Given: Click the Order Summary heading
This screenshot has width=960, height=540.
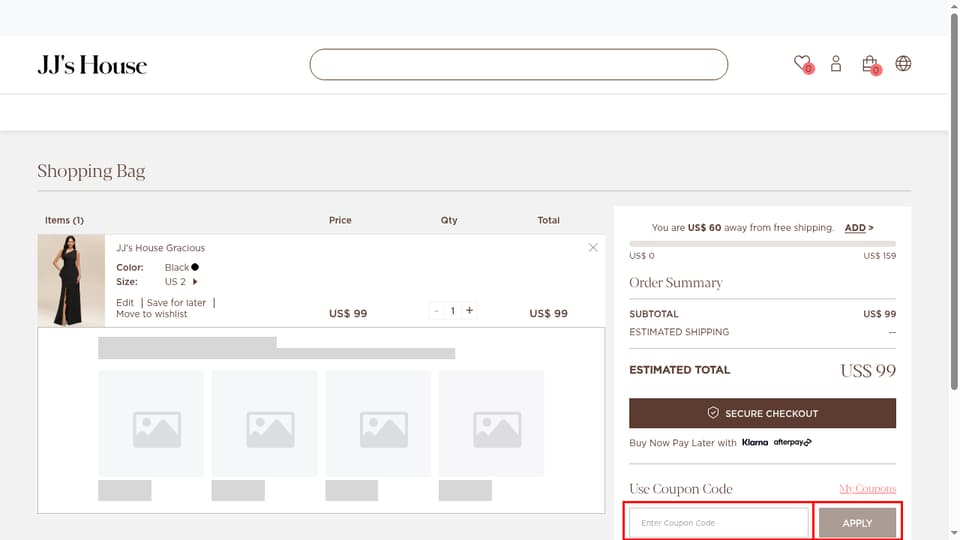Looking at the screenshot, I should [x=676, y=282].
